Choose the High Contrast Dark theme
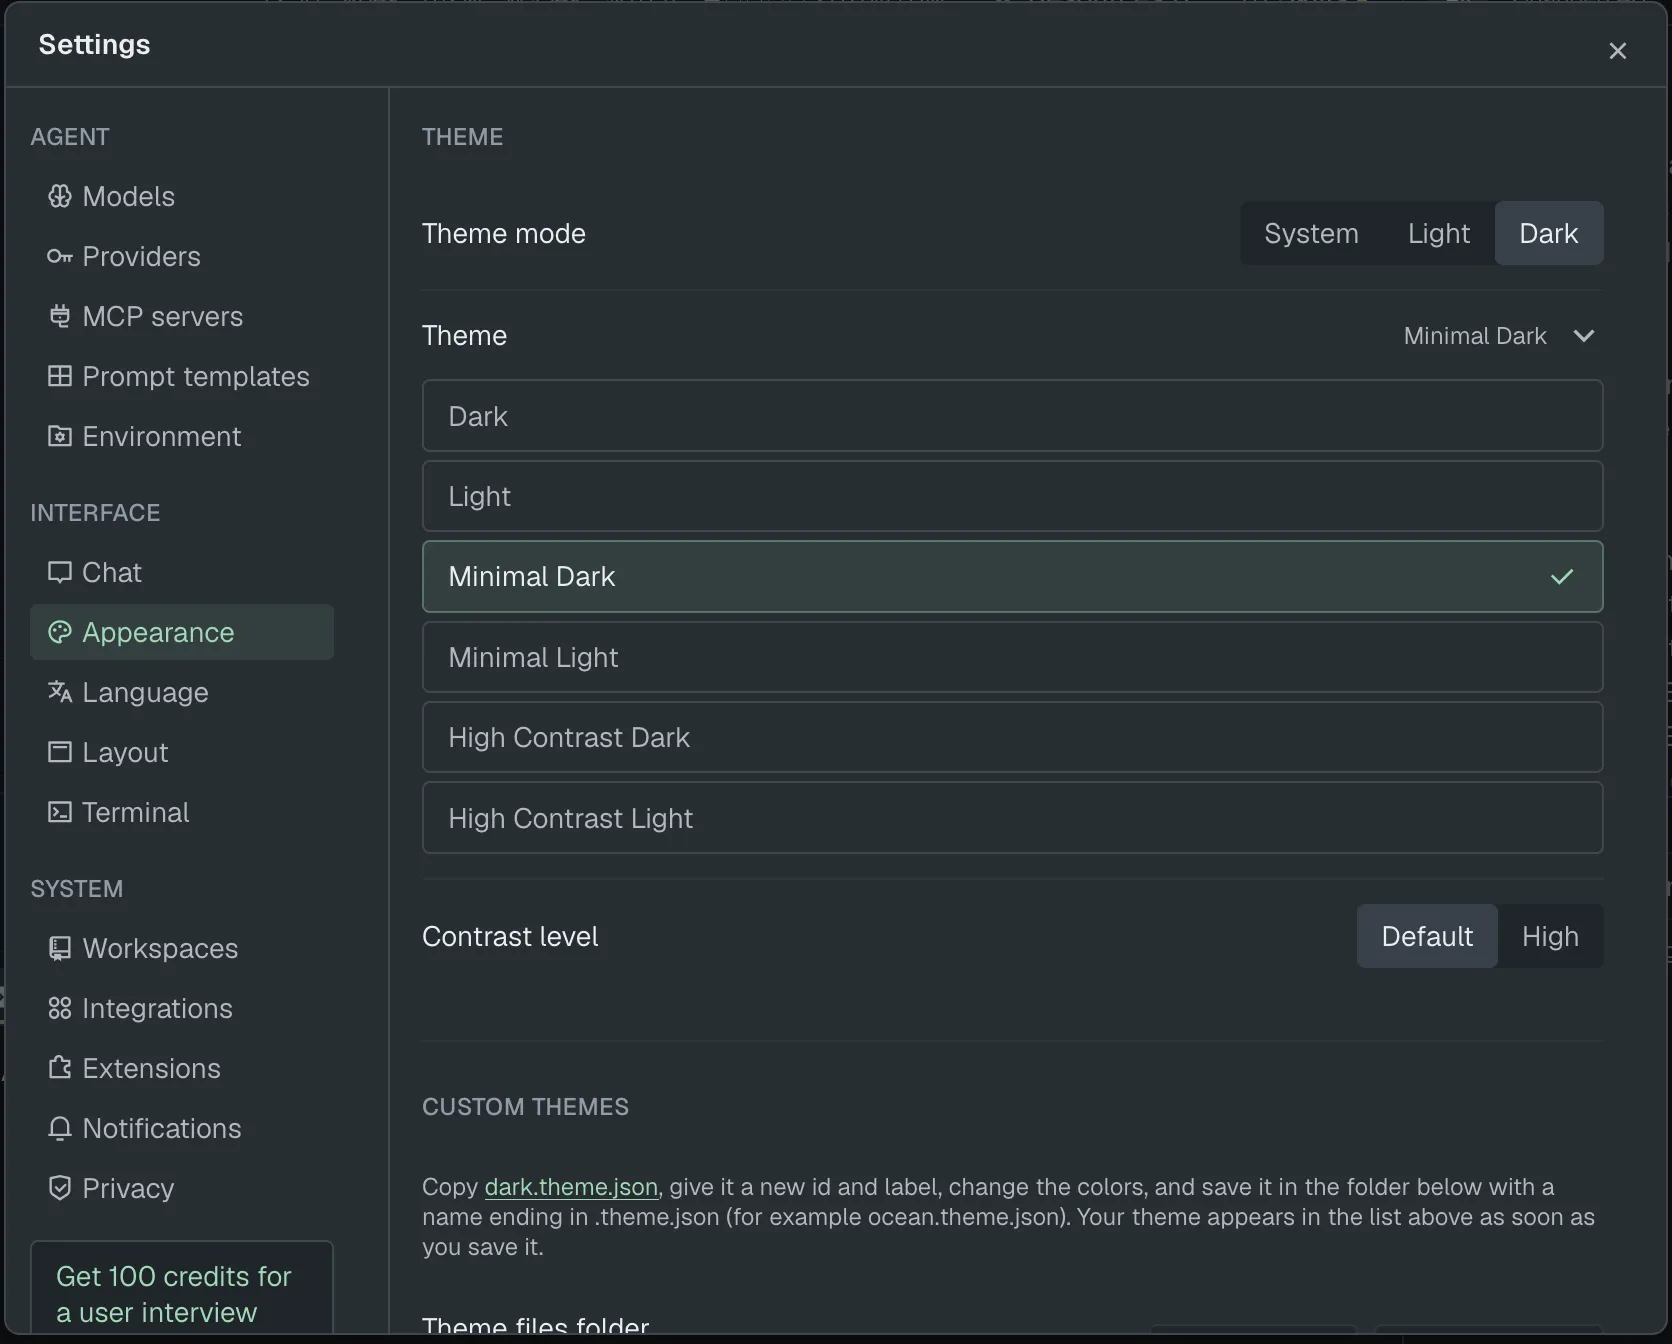 1012,737
